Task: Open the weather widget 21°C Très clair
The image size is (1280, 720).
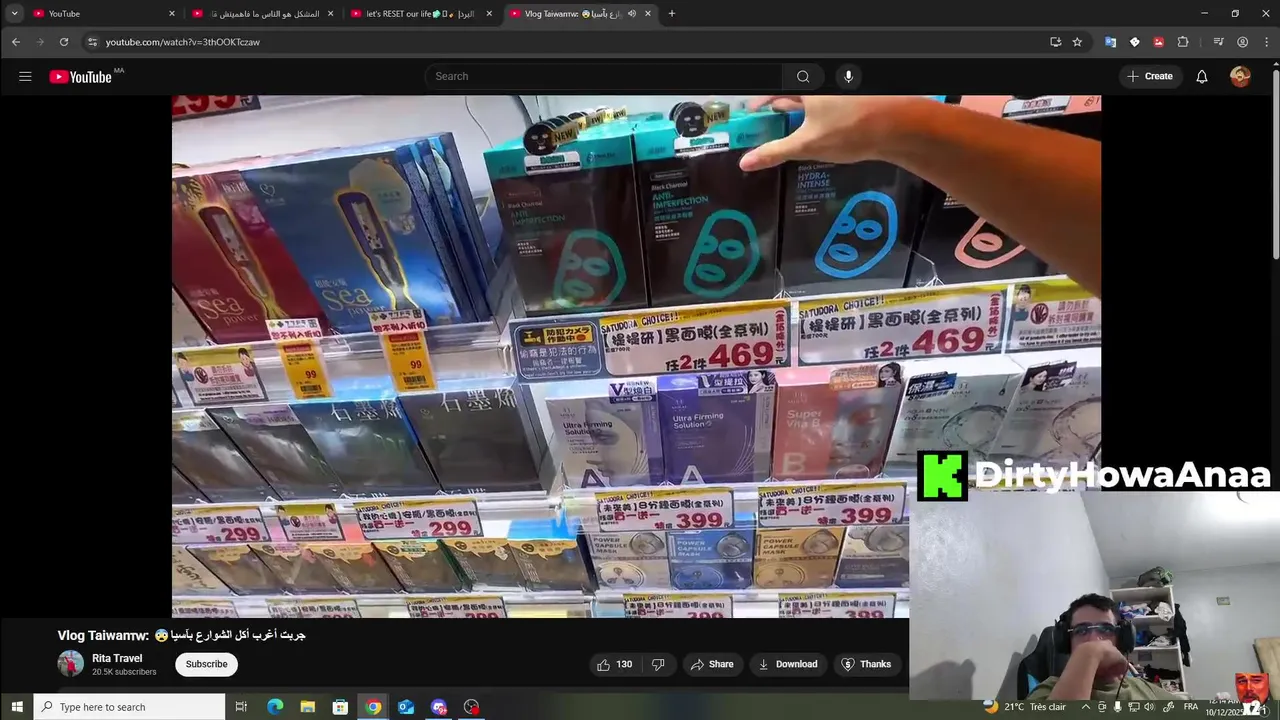Action: [x=1026, y=707]
